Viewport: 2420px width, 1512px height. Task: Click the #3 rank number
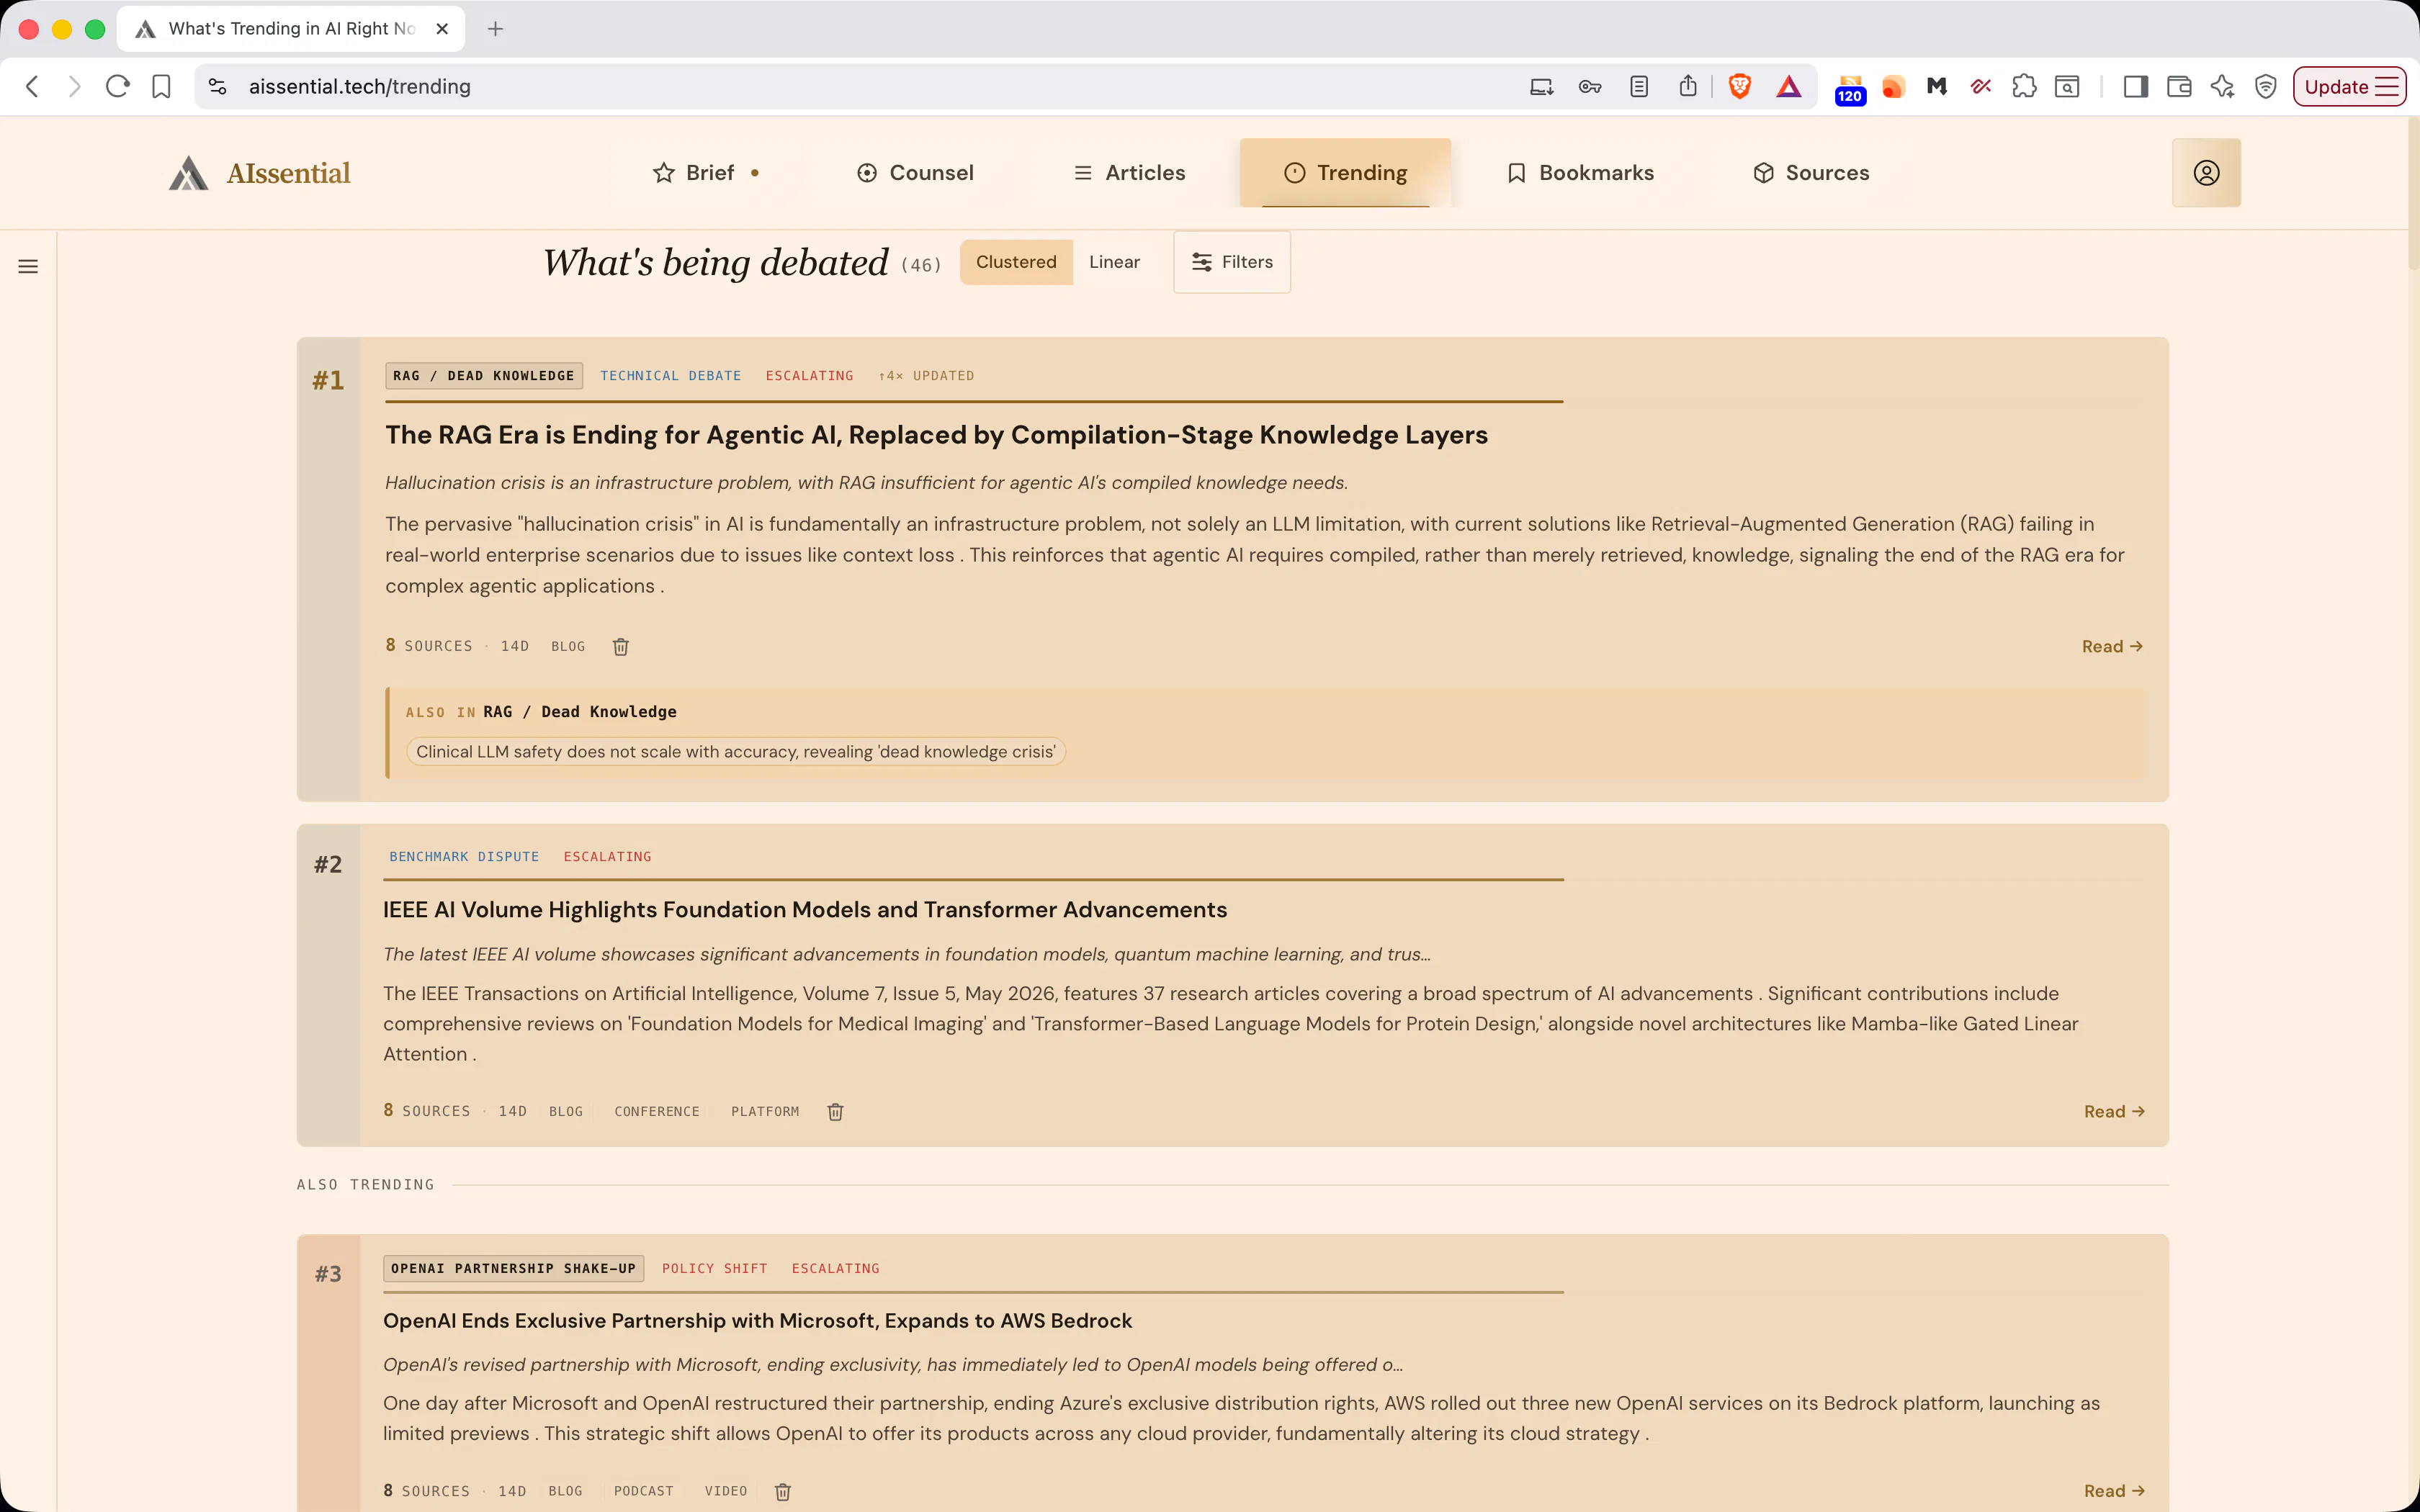coord(328,1274)
